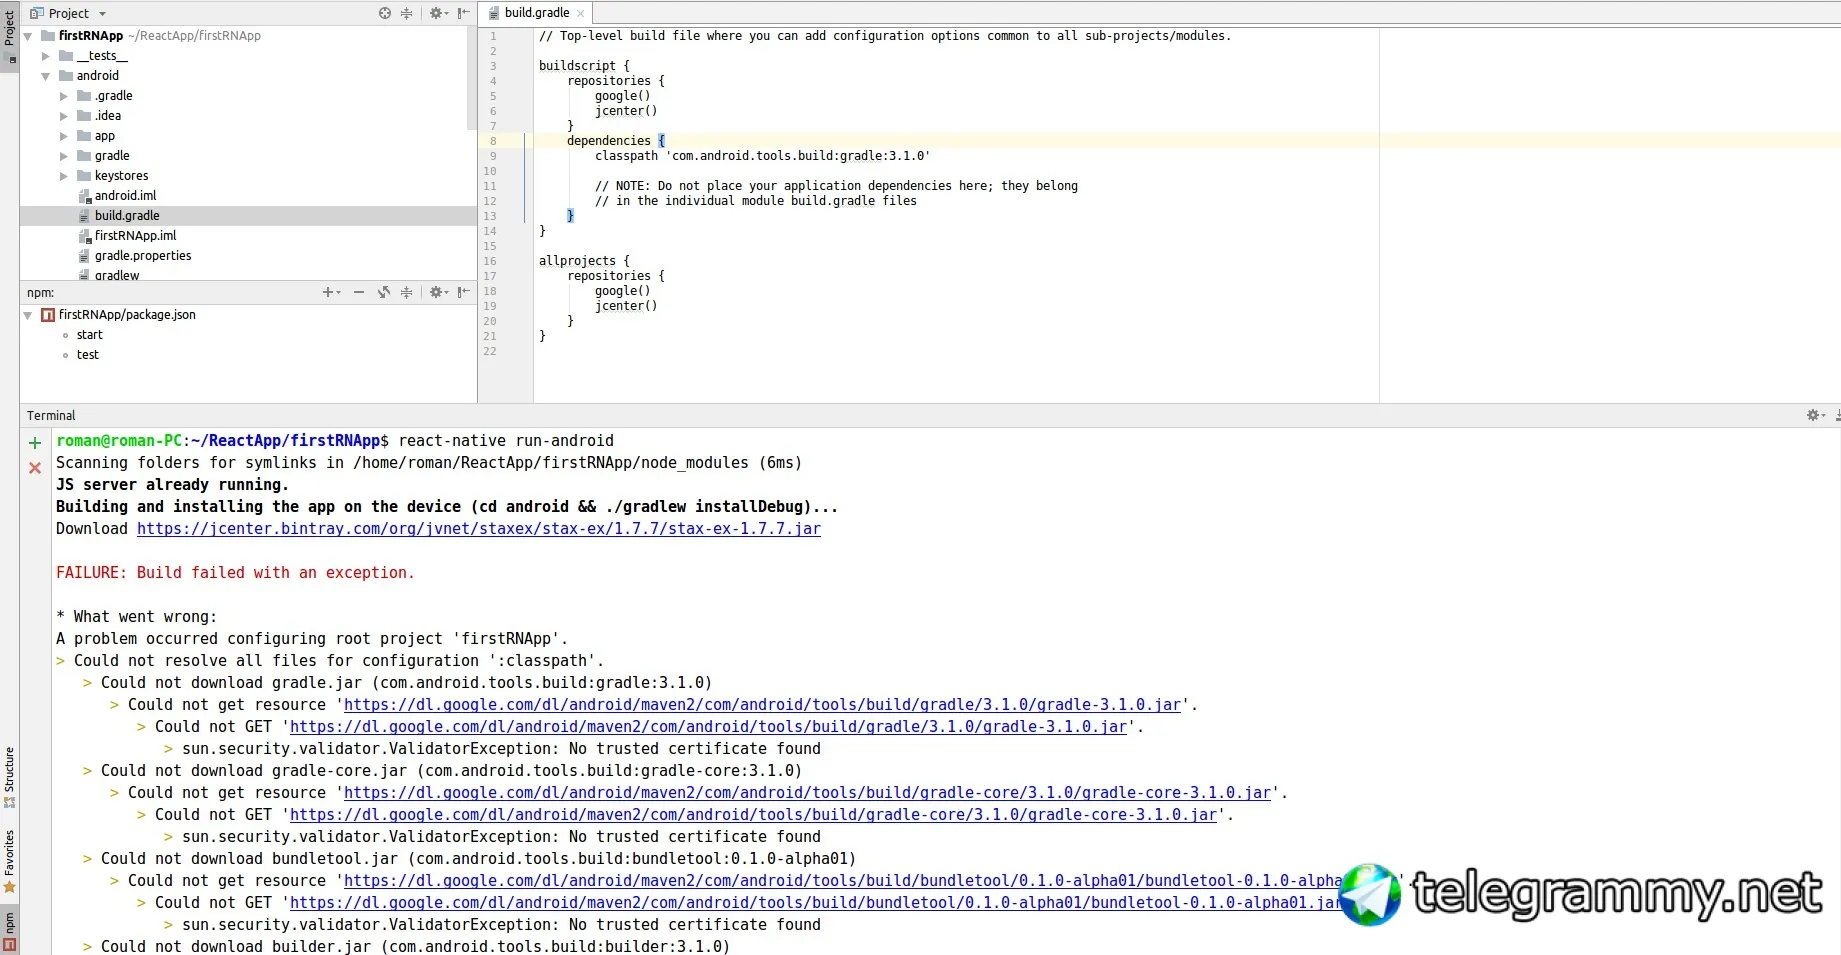Place cursor on 'classpath' line in editor
This screenshot has height=955, width=1841.
pos(762,156)
